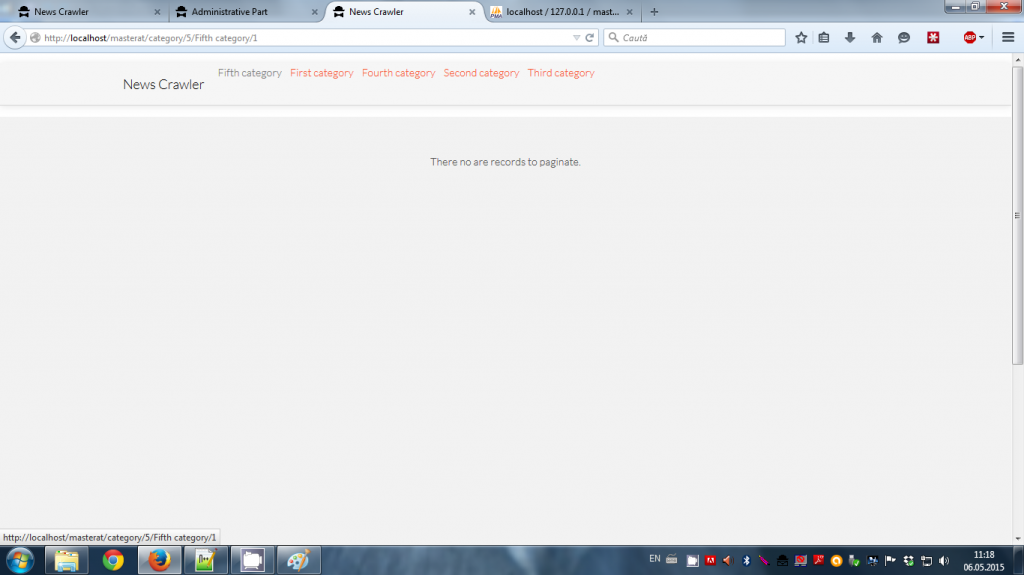Open the downloads arrow icon
1024x575 pixels.
pos(850,38)
